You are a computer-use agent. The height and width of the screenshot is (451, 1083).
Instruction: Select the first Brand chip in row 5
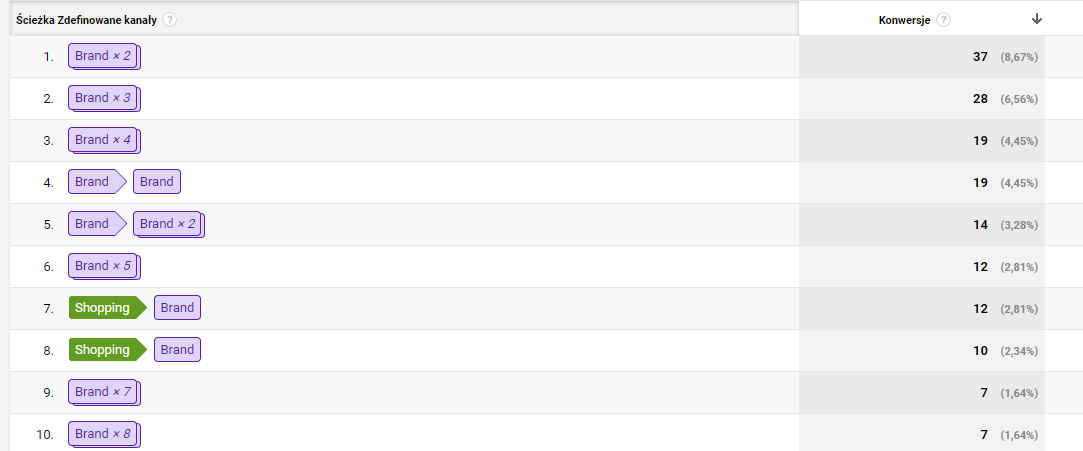click(93, 225)
